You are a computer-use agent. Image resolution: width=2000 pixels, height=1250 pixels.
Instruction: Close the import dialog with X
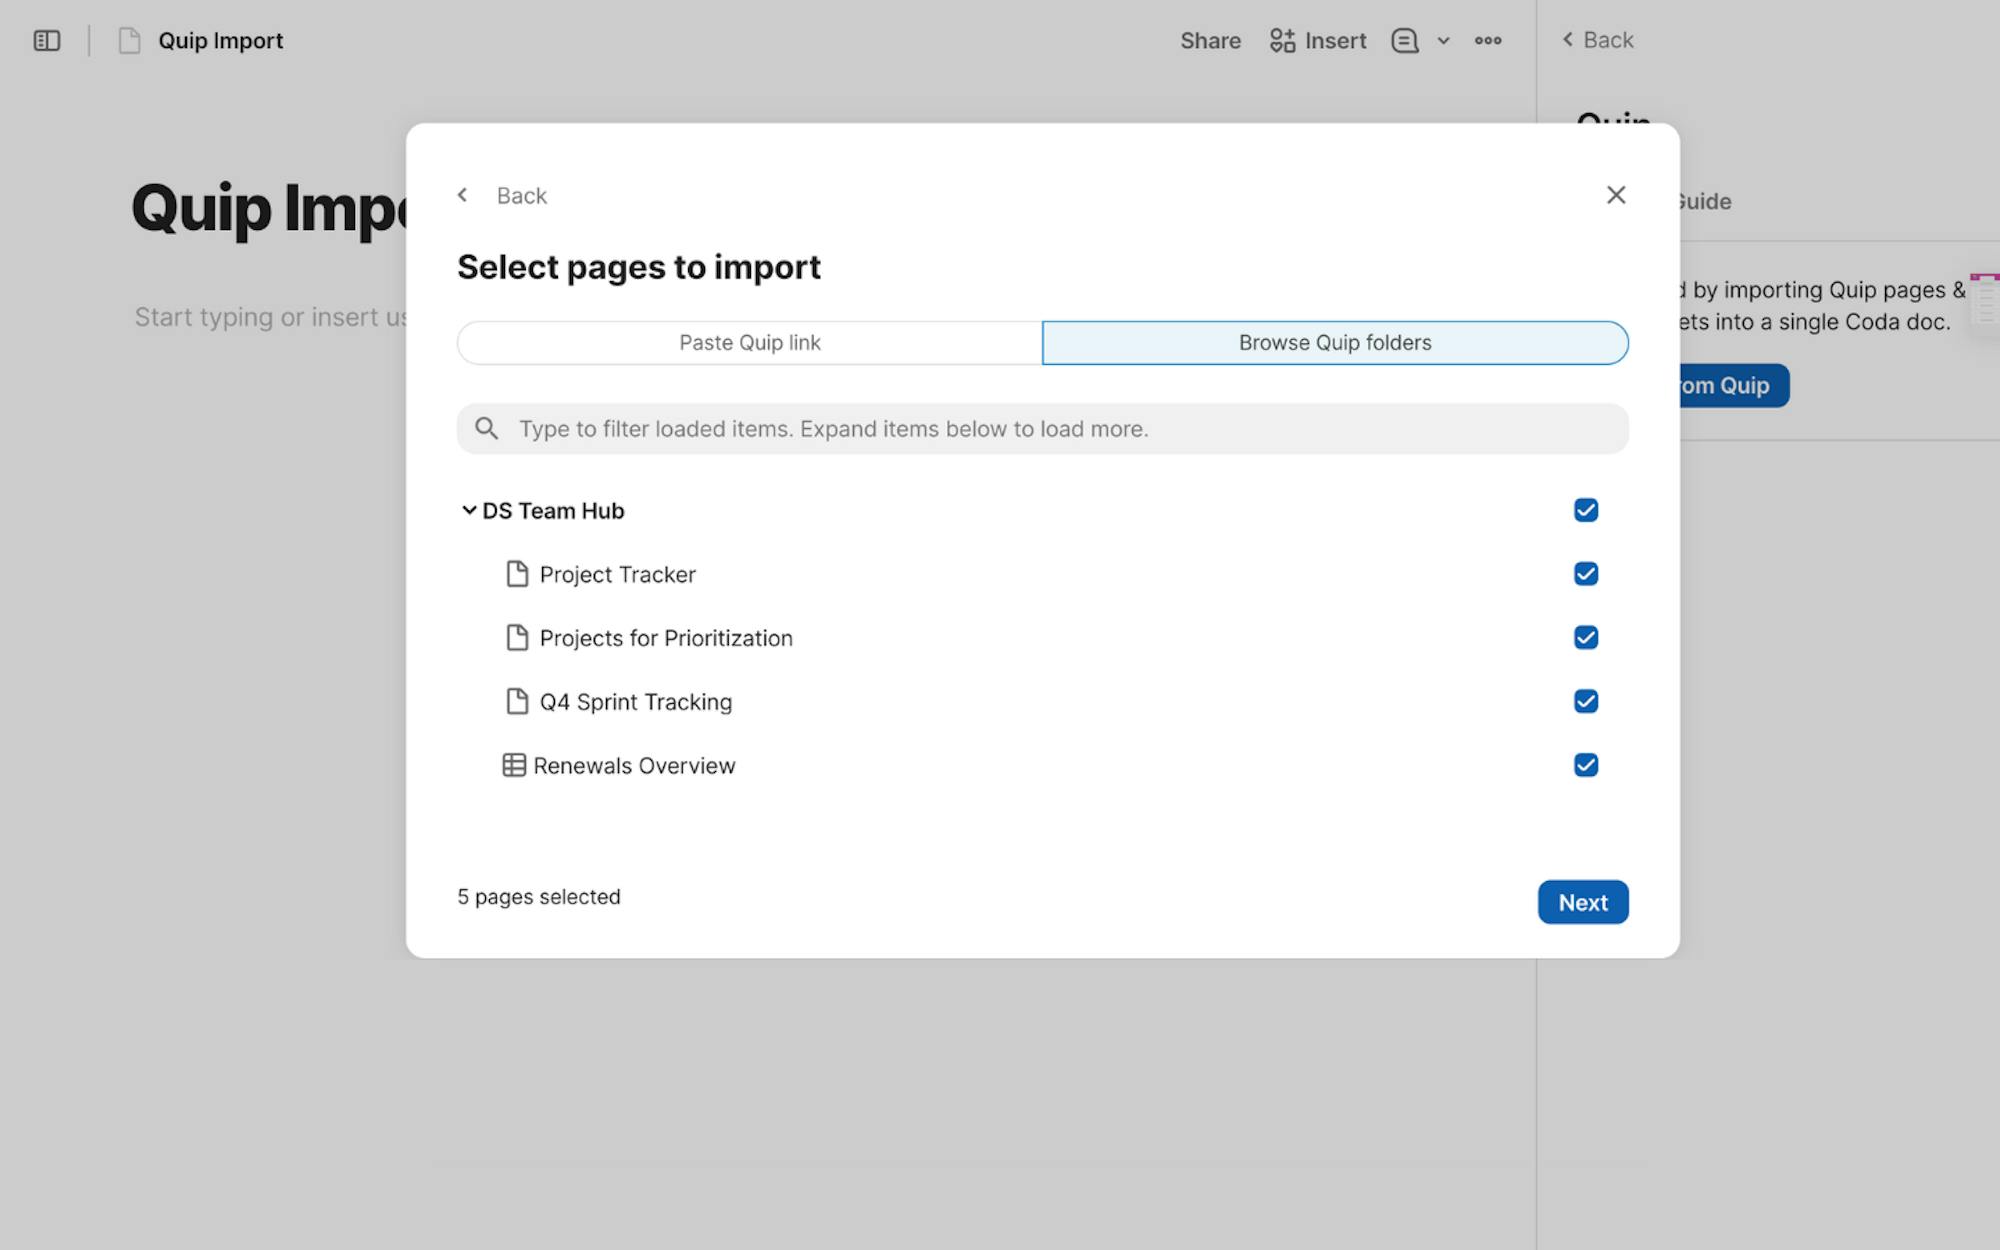pos(1615,195)
